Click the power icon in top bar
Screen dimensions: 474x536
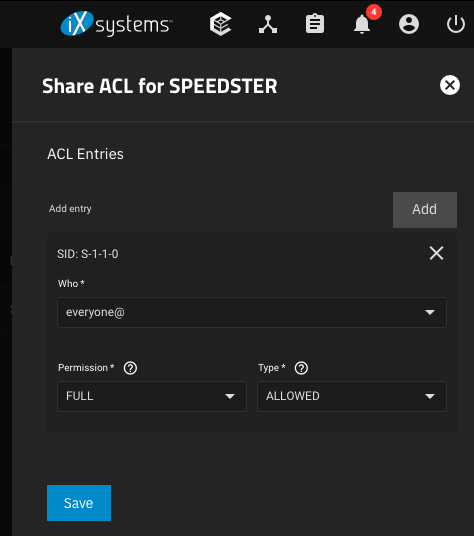(456, 24)
